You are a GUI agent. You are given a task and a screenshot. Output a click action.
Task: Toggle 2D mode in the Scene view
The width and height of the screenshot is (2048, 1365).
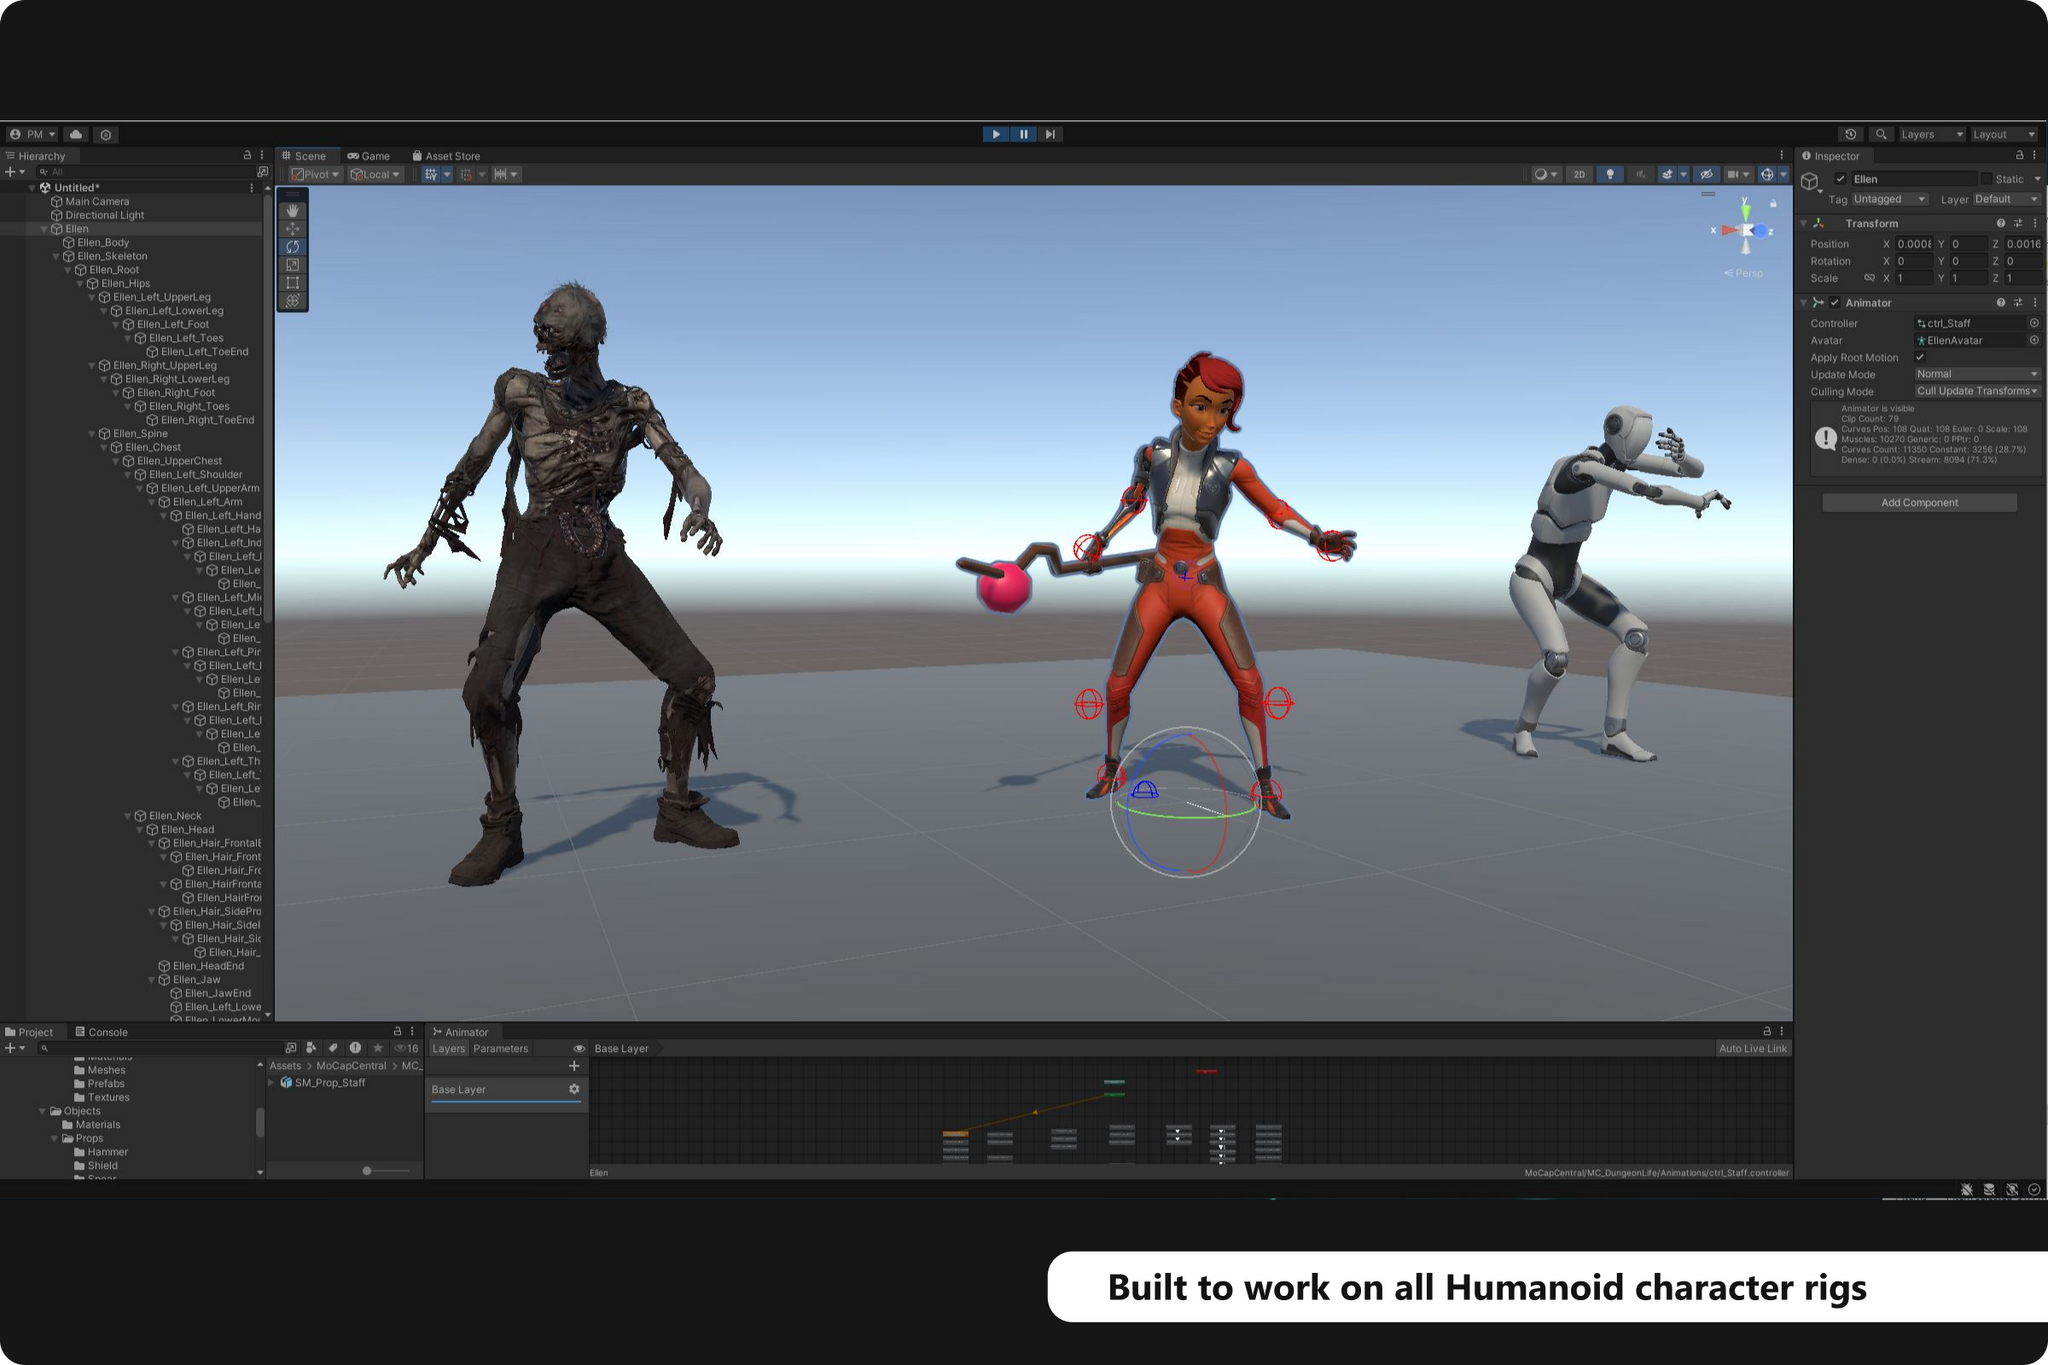click(1578, 174)
